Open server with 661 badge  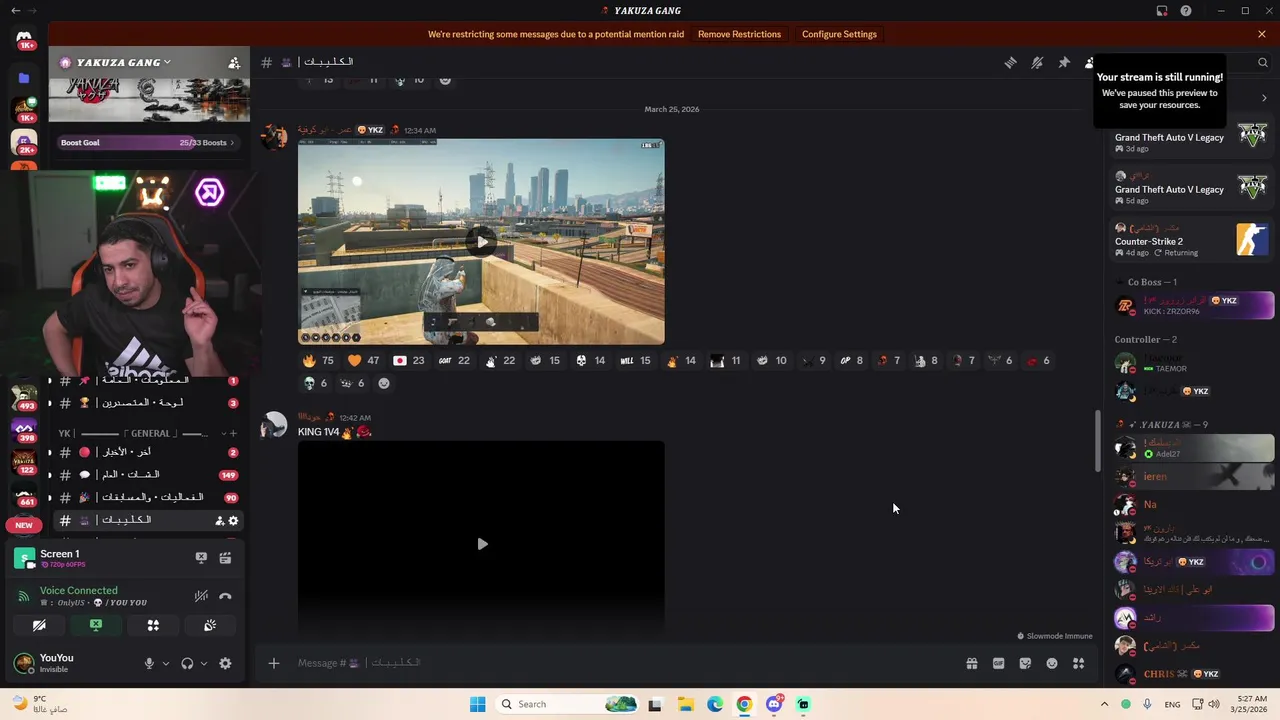(x=24, y=495)
